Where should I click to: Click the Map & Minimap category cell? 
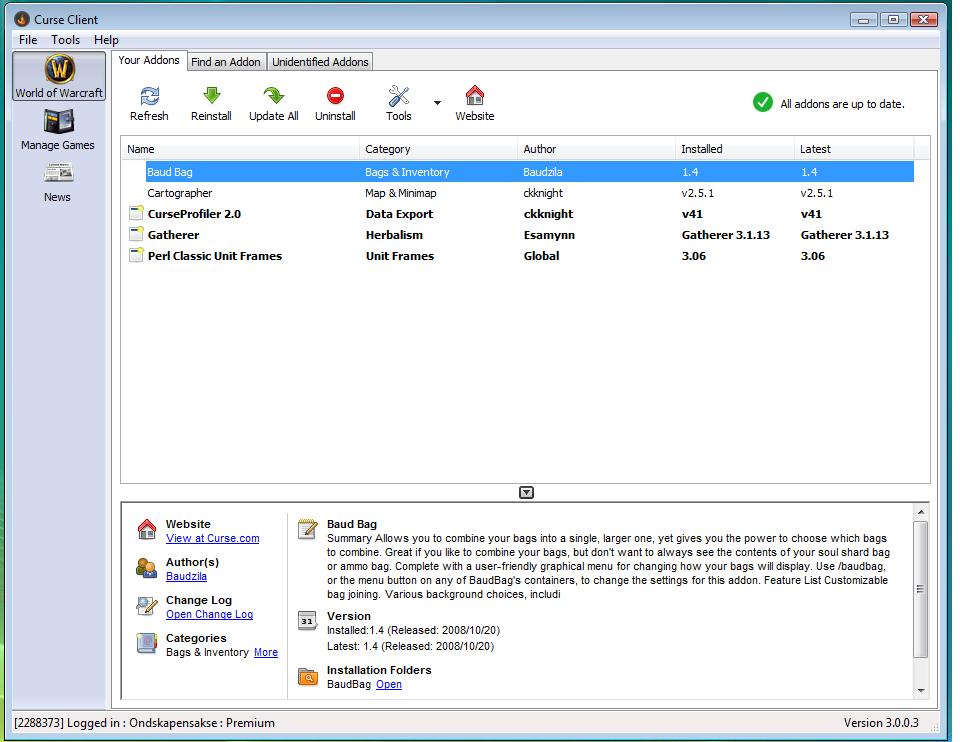[x=401, y=193]
